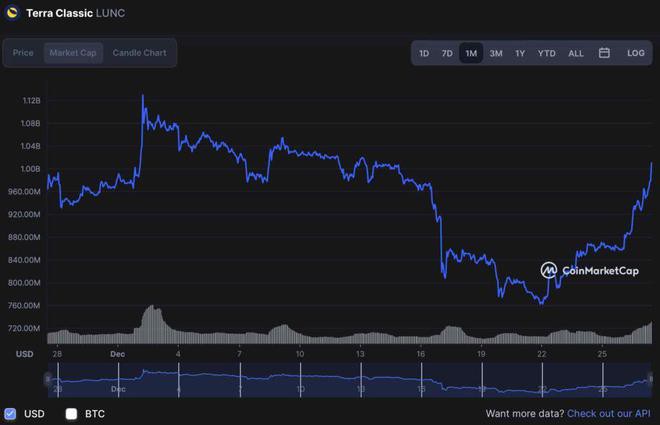The width and height of the screenshot is (660, 425).
Task: Click the 920.00M y-axis label
Action: click(x=24, y=214)
